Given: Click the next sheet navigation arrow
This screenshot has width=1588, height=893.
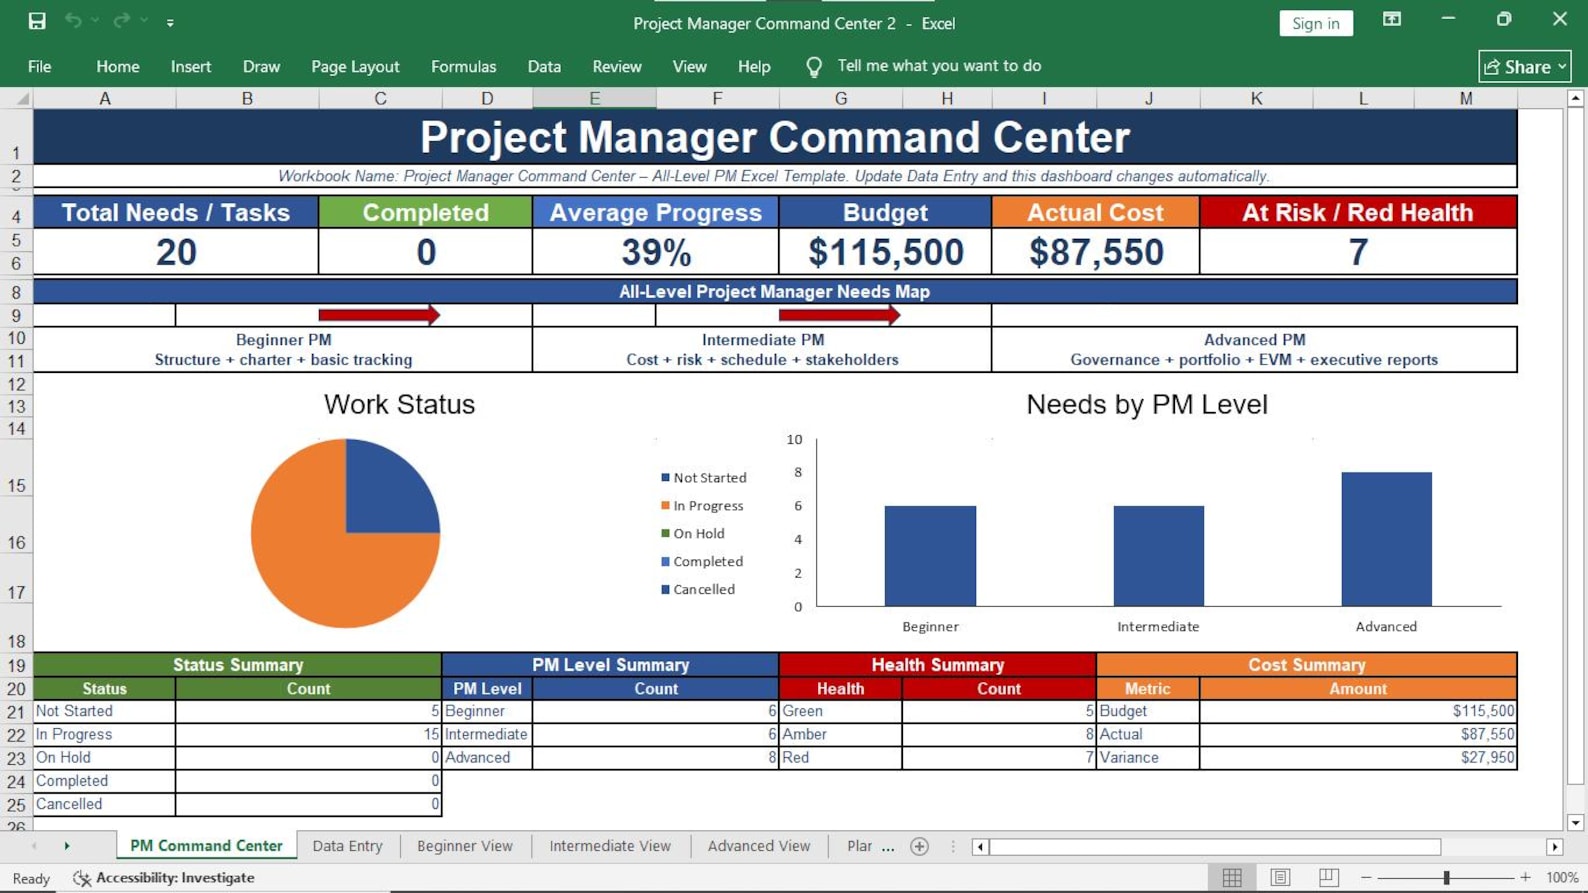Looking at the screenshot, I should [x=67, y=846].
